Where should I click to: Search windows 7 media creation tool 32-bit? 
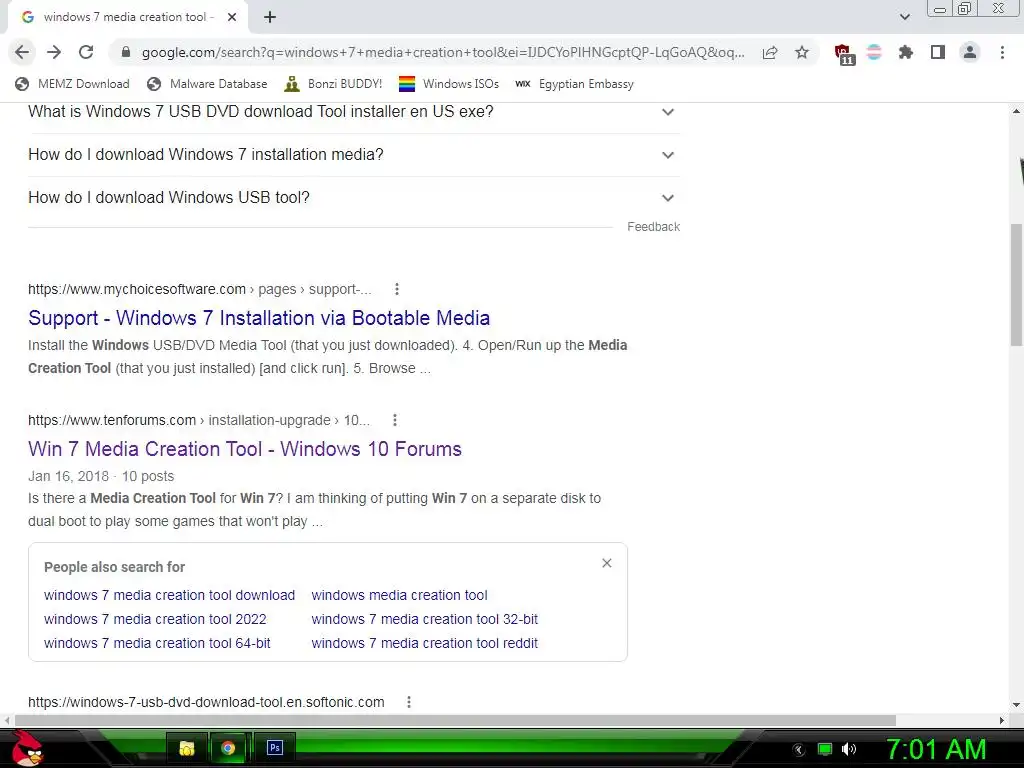point(424,619)
